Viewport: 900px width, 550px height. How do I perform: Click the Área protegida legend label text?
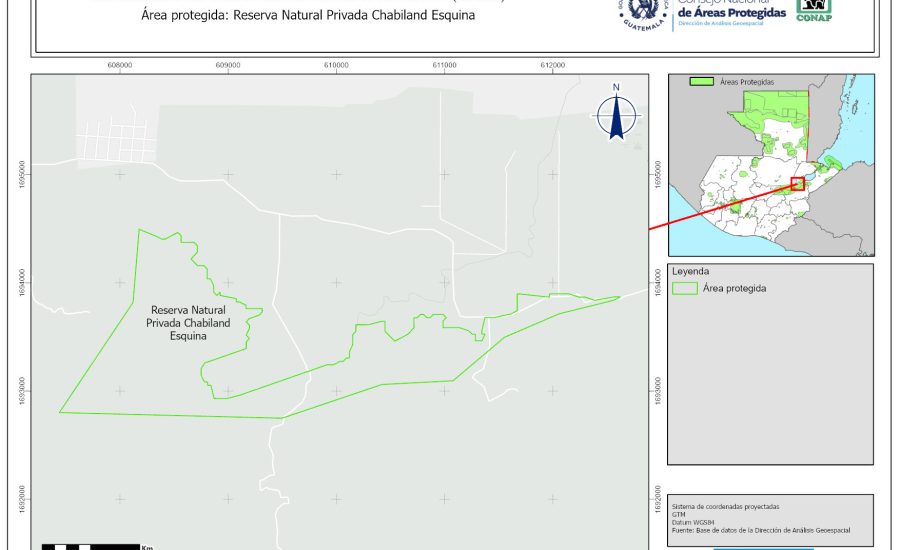[x=734, y=288]
